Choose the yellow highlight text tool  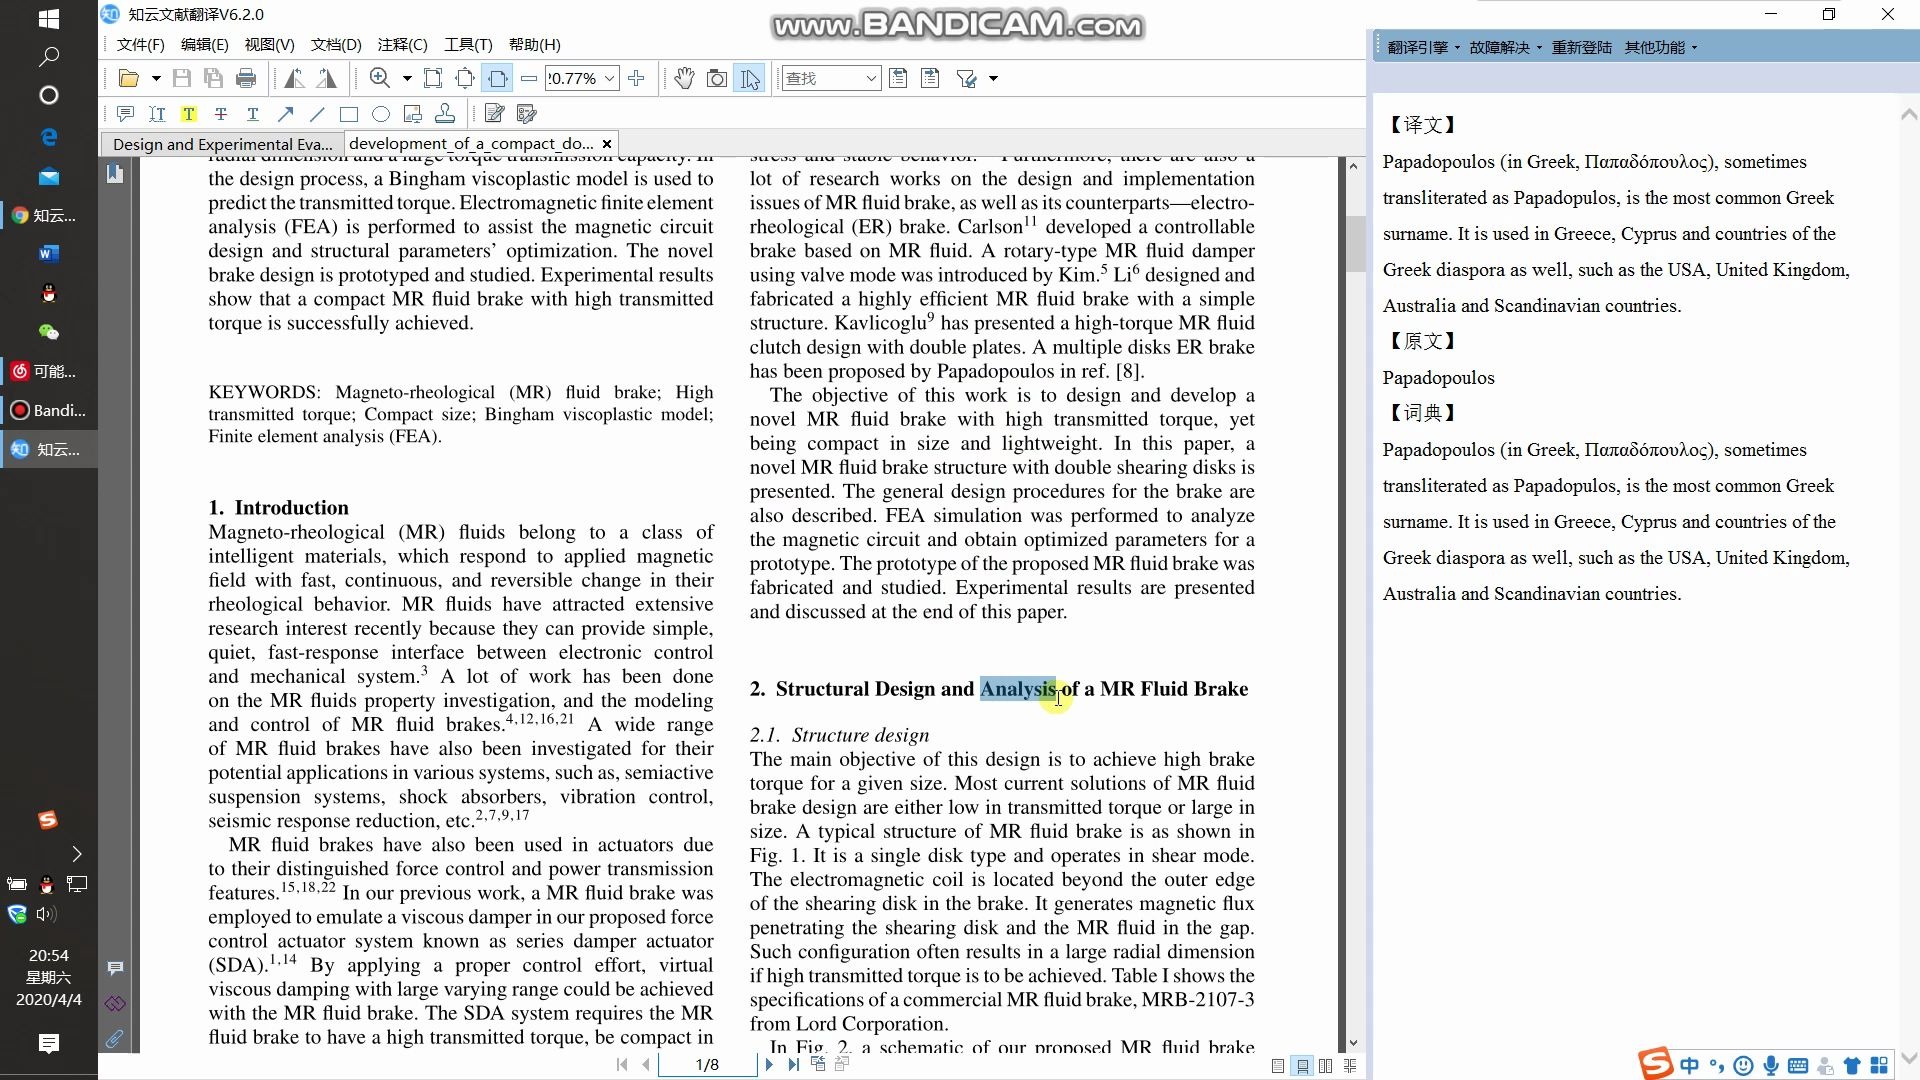[x=189, y=114]
